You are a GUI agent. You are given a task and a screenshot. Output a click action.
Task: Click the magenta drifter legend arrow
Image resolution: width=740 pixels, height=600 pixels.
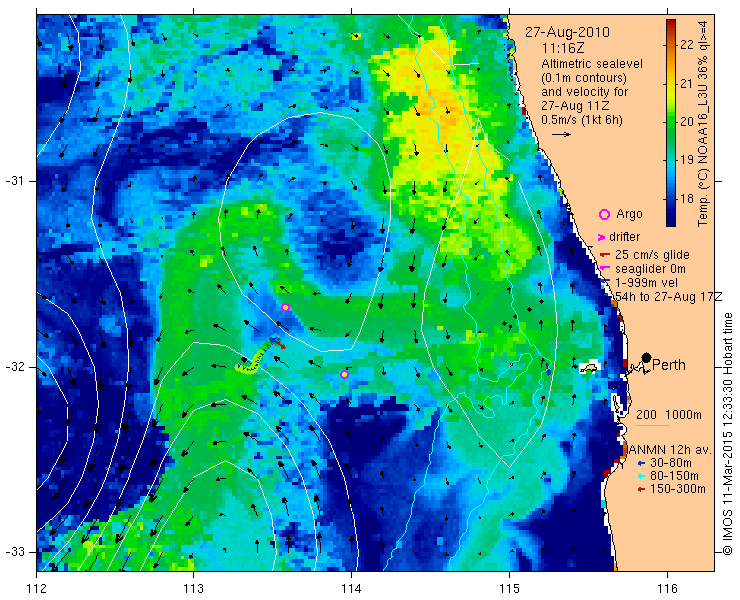click(601, 237)
